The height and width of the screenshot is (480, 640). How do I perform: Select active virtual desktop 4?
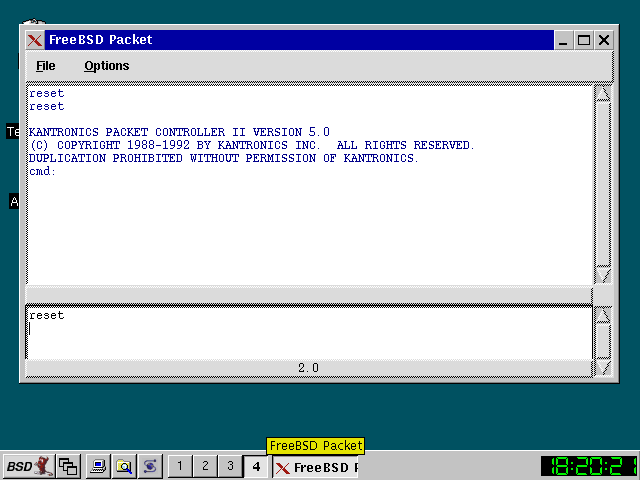coord(256,466)
